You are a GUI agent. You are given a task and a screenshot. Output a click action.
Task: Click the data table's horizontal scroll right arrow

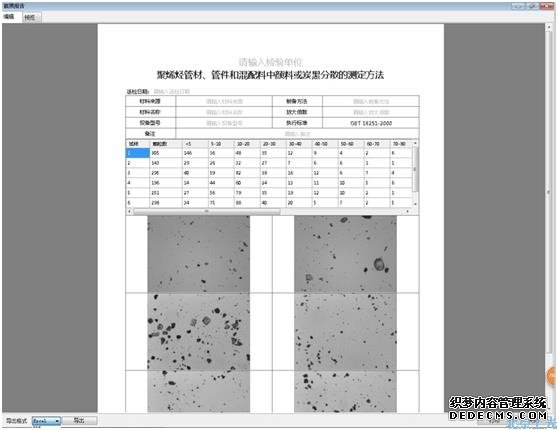pyautogui.click(x=408, y=211)
